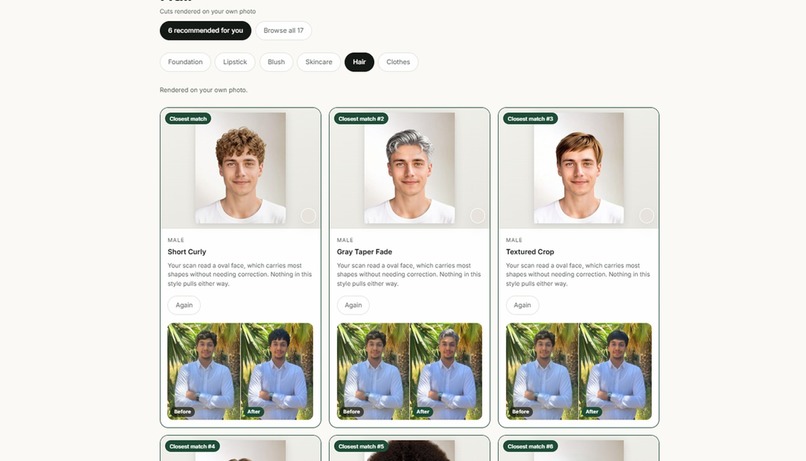View the After photo for Short Curly

coord(277,371)
